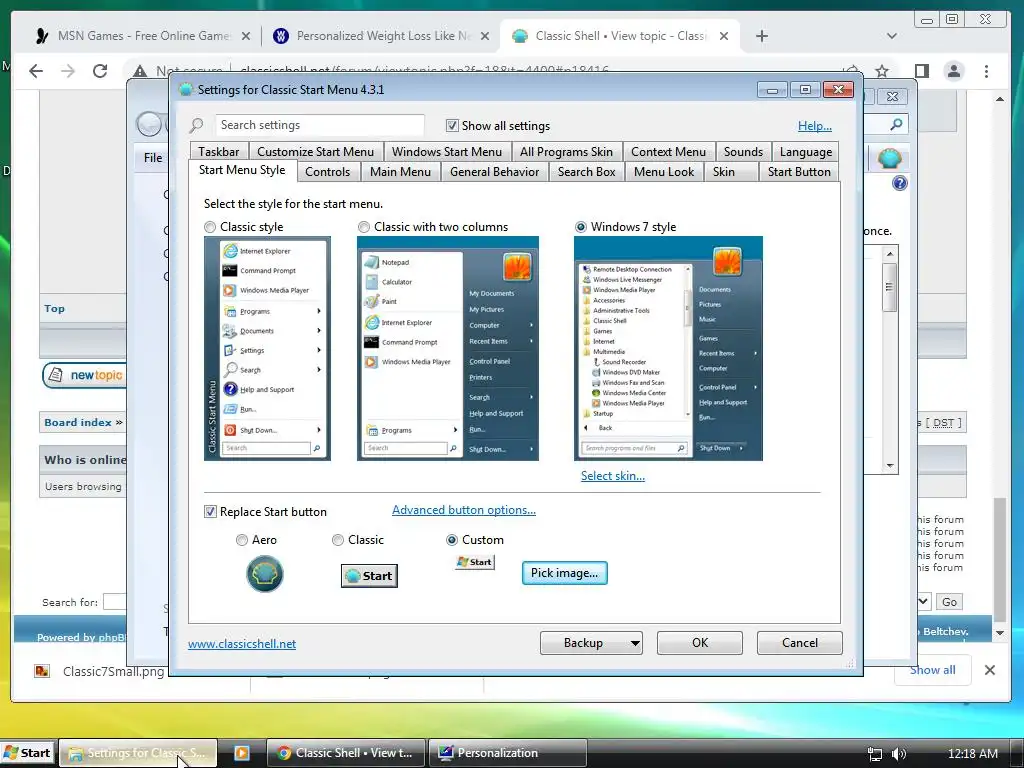Select the Custom start button option

point(451,540)
